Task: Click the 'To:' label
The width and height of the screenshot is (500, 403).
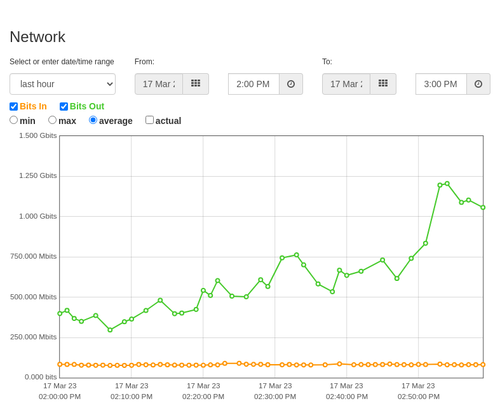Action: tap(327, 62)
